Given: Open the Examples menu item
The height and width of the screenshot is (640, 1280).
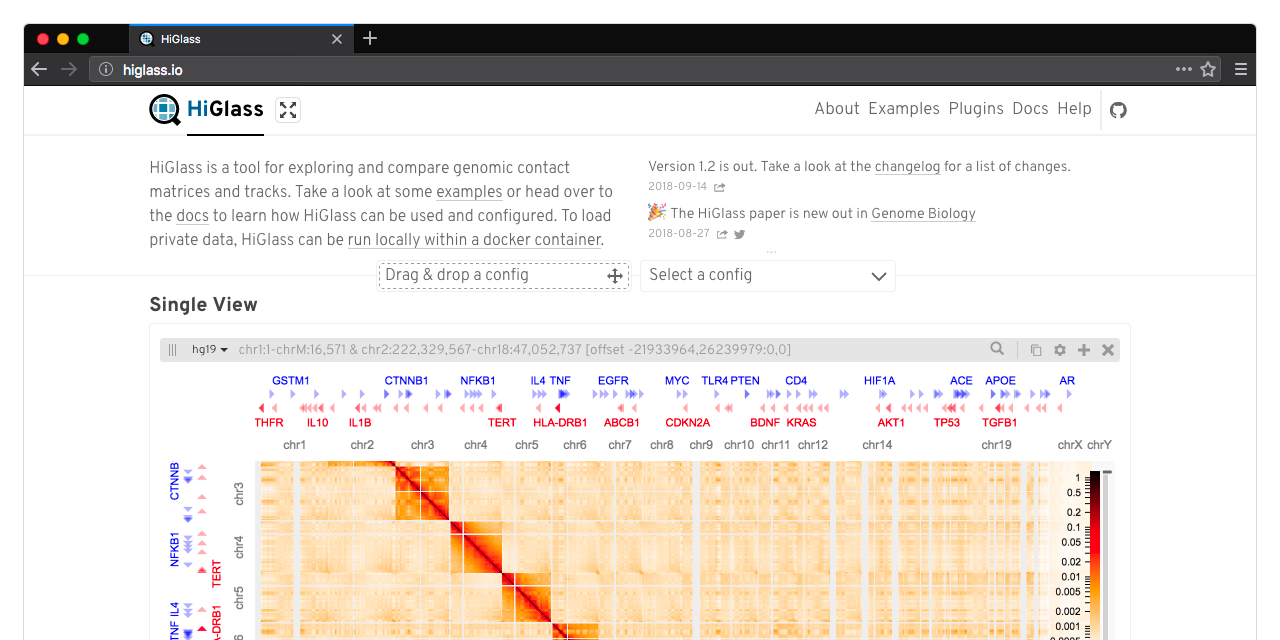Looking at the screenshot, I should (x=904, y=109).
